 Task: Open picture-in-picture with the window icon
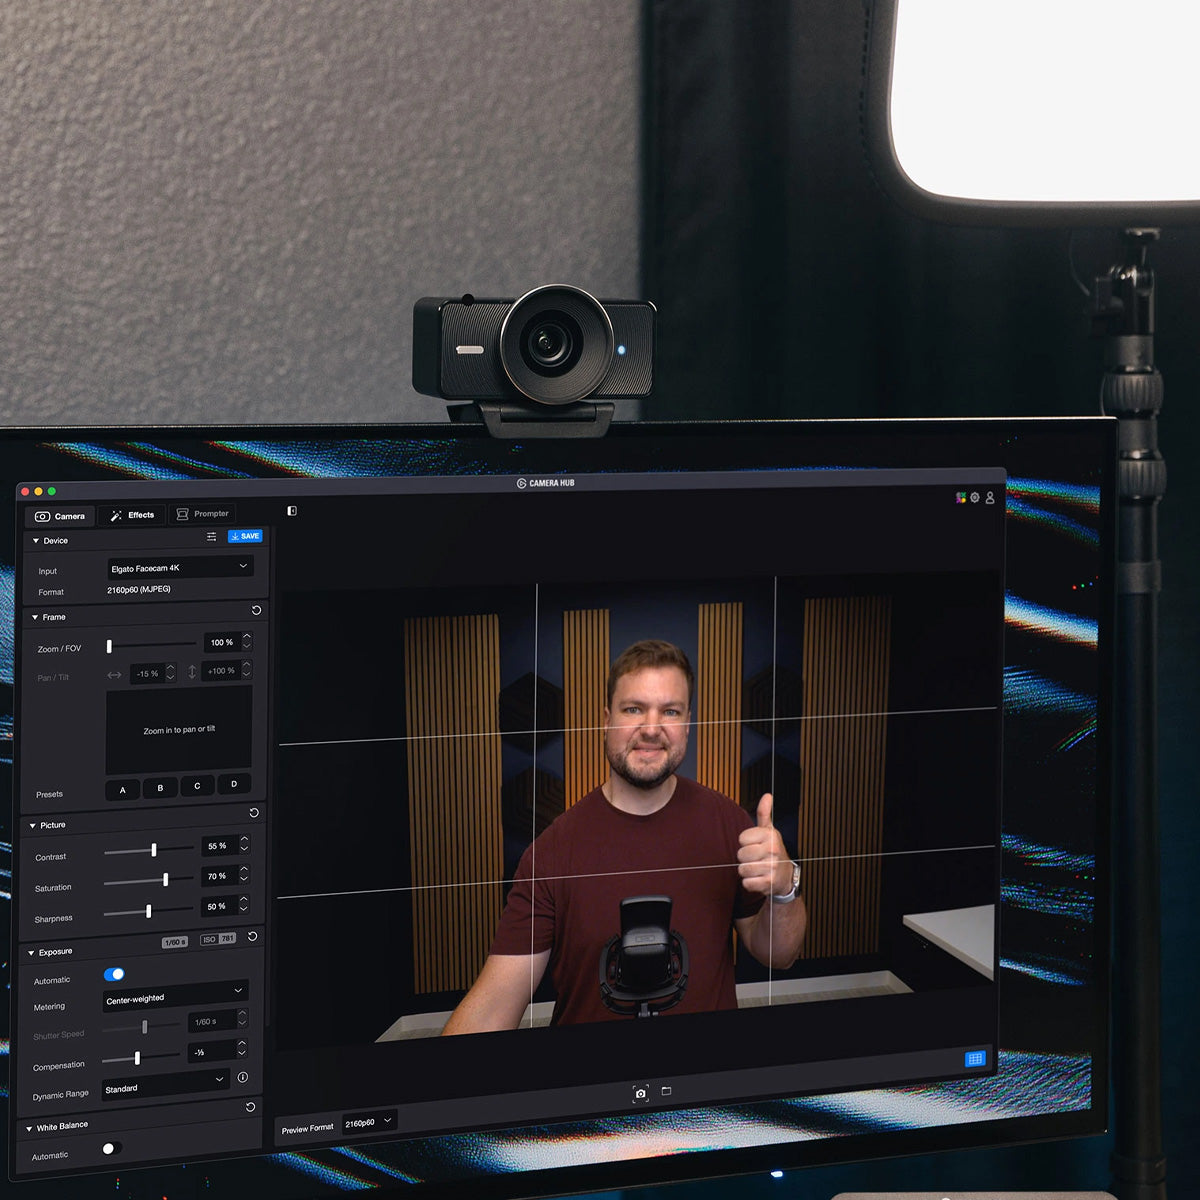668,1092
